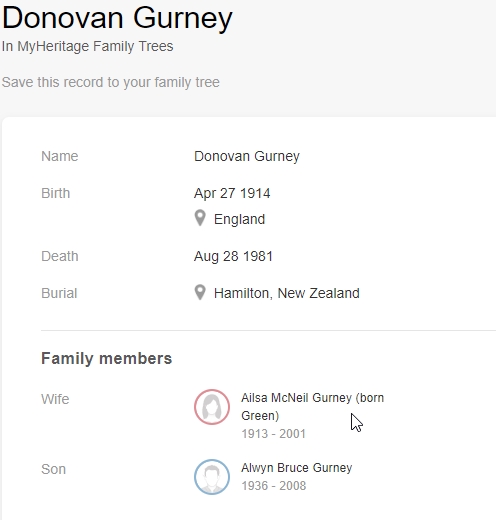Click the Burial field label
Image resolution: width=496 pixels, height=520 pixels.
pyautogui.click(x=59, y=293)
